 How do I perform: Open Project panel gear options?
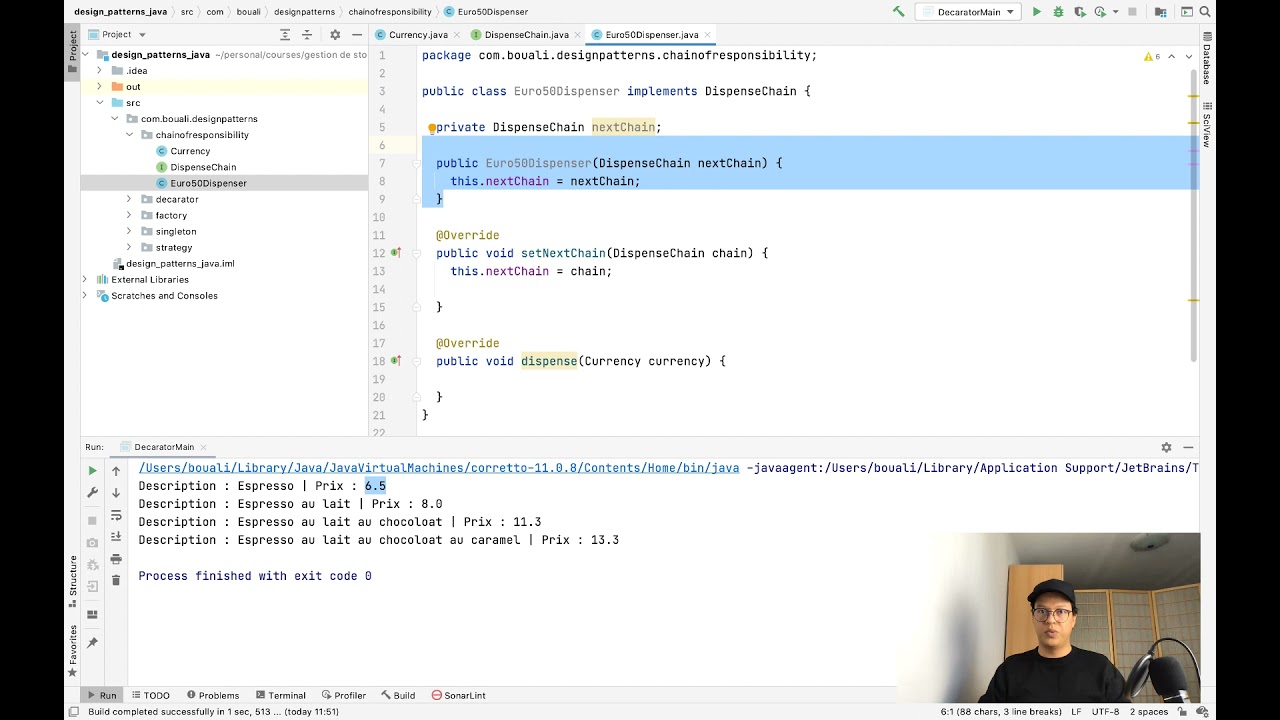335,34
